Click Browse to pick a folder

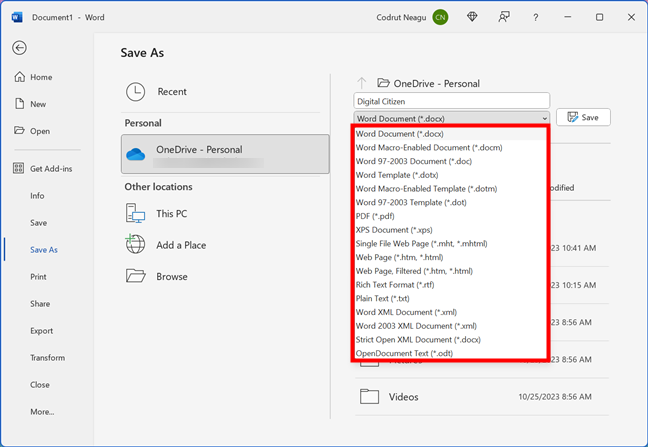[171, 276]
